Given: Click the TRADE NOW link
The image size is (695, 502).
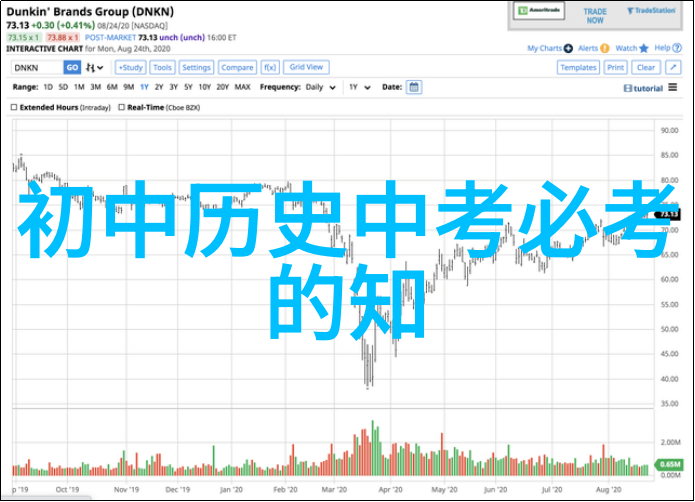Looking at the screenshot, I should click(595, 16).
